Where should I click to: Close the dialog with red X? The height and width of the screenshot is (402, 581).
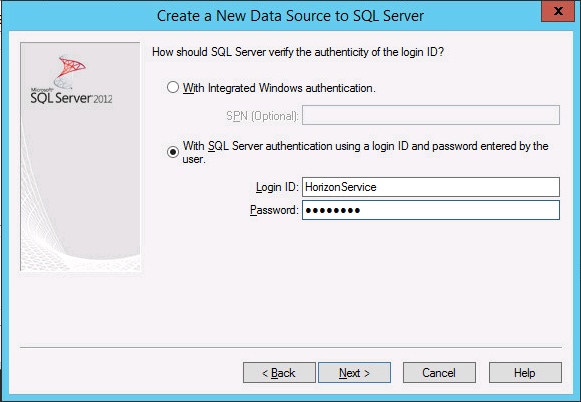(x=558, y=11)
